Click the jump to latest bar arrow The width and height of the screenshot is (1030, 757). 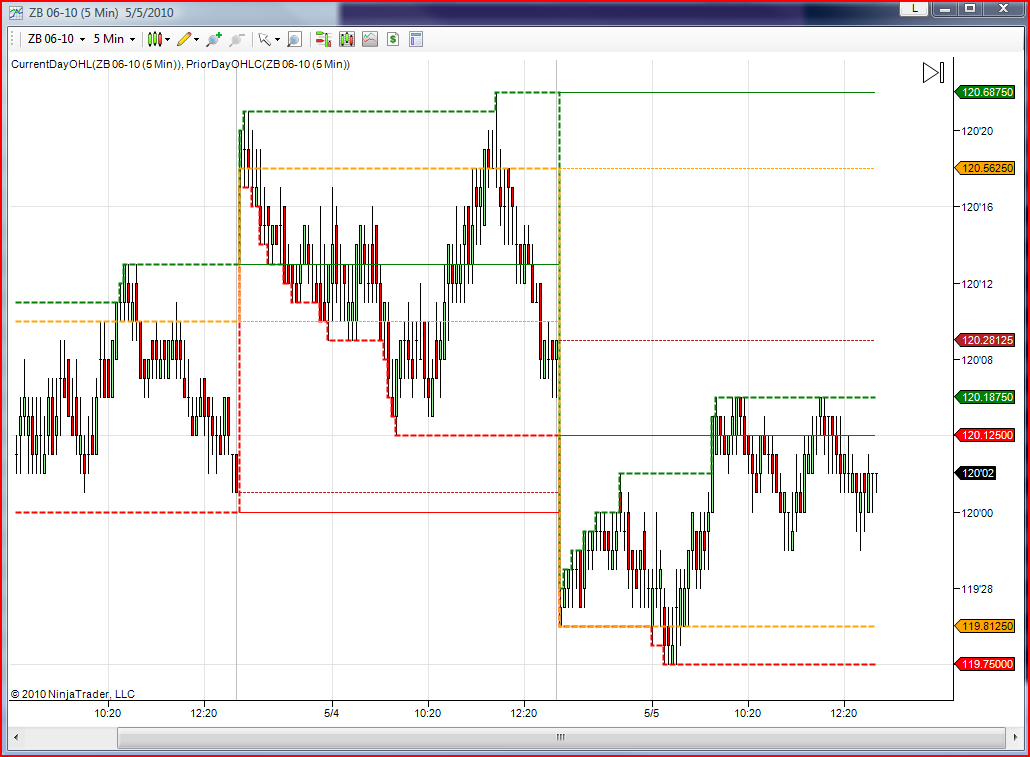click(x=933, y=72)
